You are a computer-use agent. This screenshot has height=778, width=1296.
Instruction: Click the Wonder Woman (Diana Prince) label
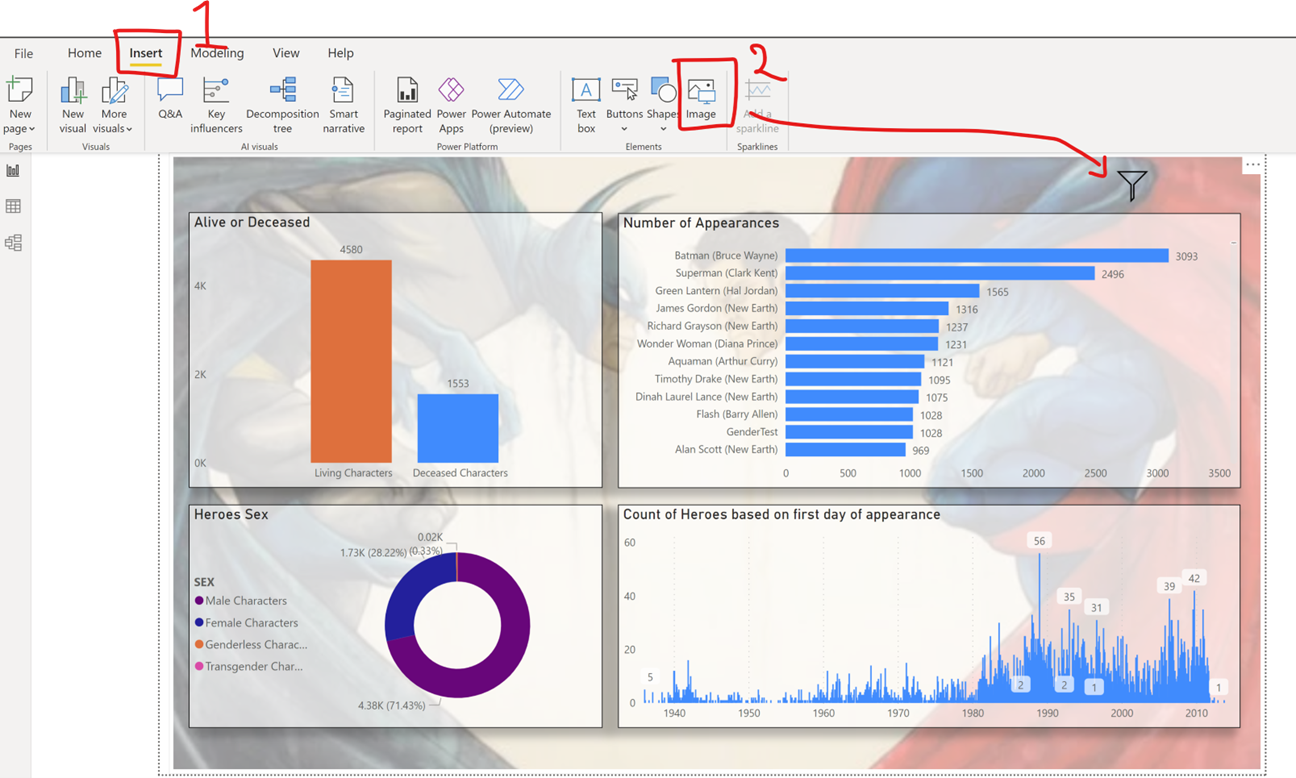pos(707,344)
